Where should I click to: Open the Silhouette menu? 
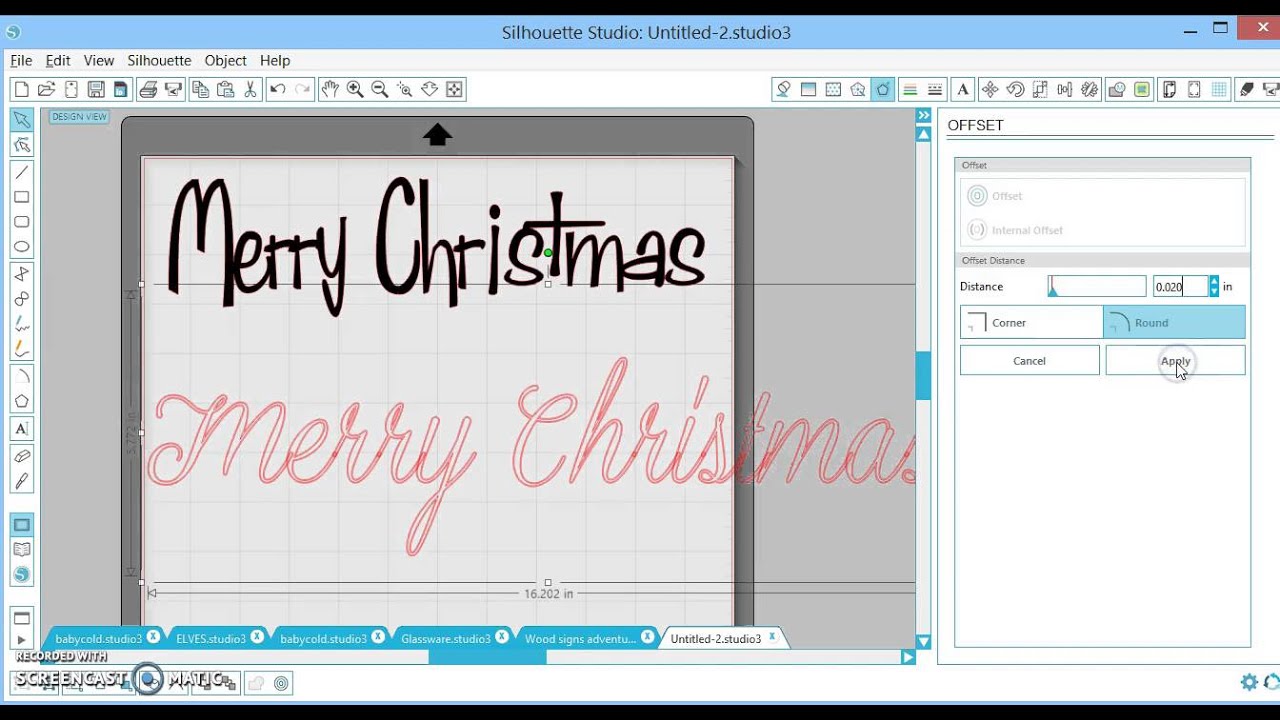click(159, 60)
